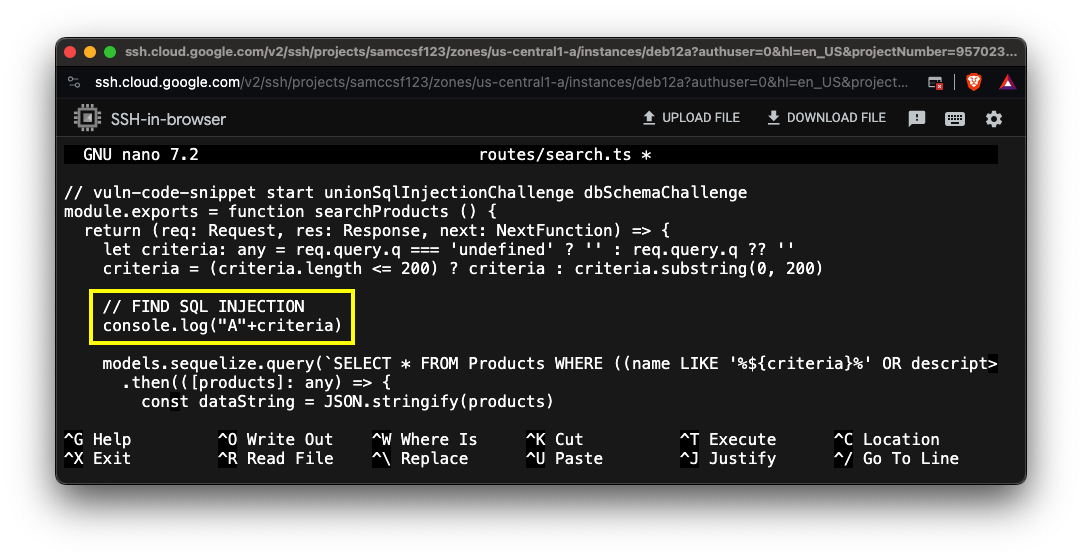Click the browser address bar URL
Image resolution: width=1082 pixels, height=558 pixels.
click(500, 82)
